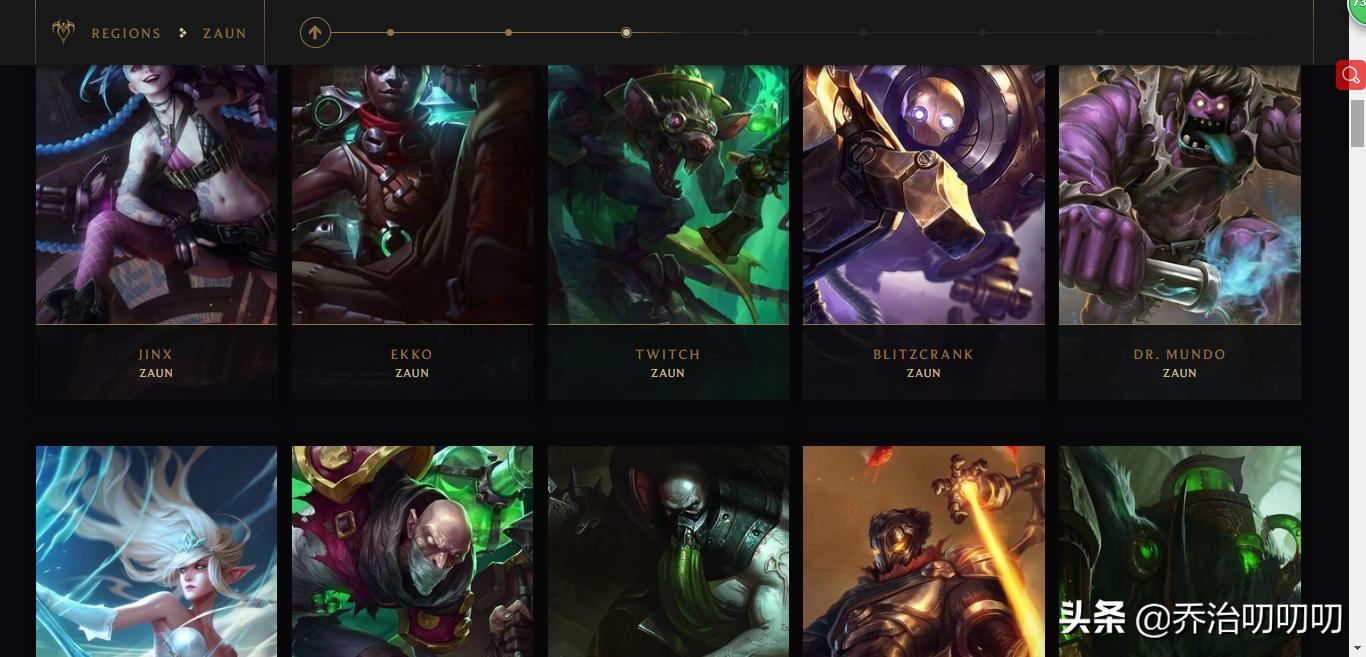Image resolution: width=1366 pixels, height=657 pixels.
Task: Open the Blitzcrank champion card
Action: 924,232
